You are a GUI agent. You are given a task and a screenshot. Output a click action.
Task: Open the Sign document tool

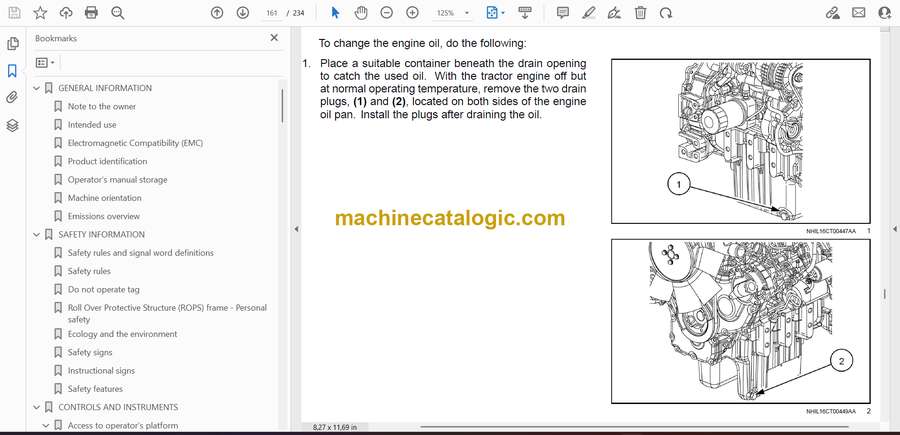pyautogui.click(x=614, y=13)
